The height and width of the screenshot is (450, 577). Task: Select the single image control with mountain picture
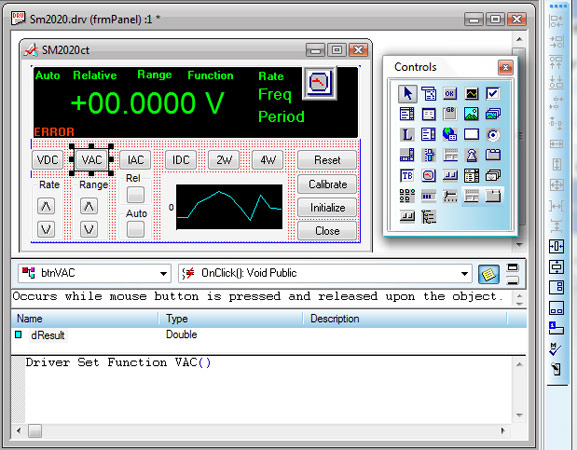(471, 114)
